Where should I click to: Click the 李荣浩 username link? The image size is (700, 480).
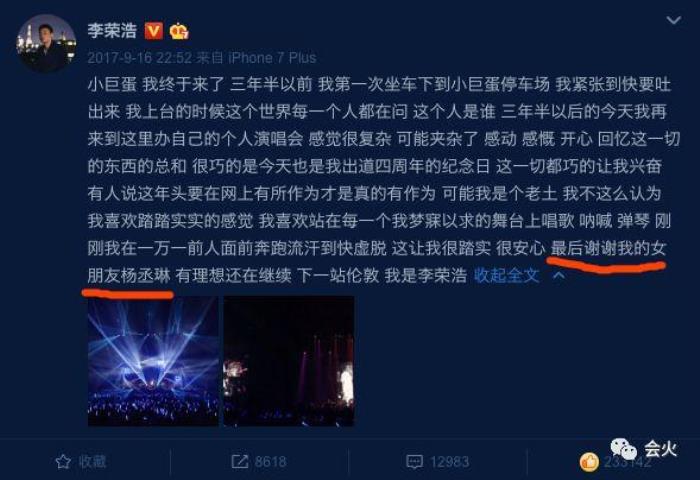tap(112, 31)
